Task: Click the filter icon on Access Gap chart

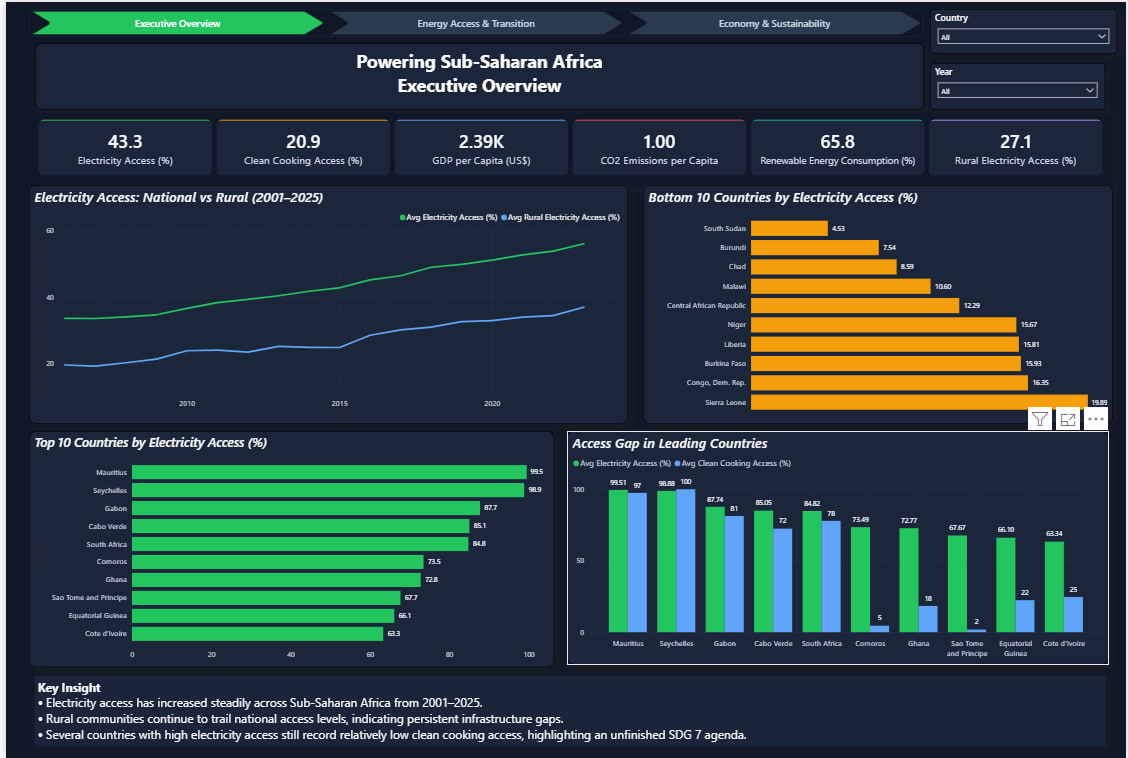Action: coord(1040,419)
